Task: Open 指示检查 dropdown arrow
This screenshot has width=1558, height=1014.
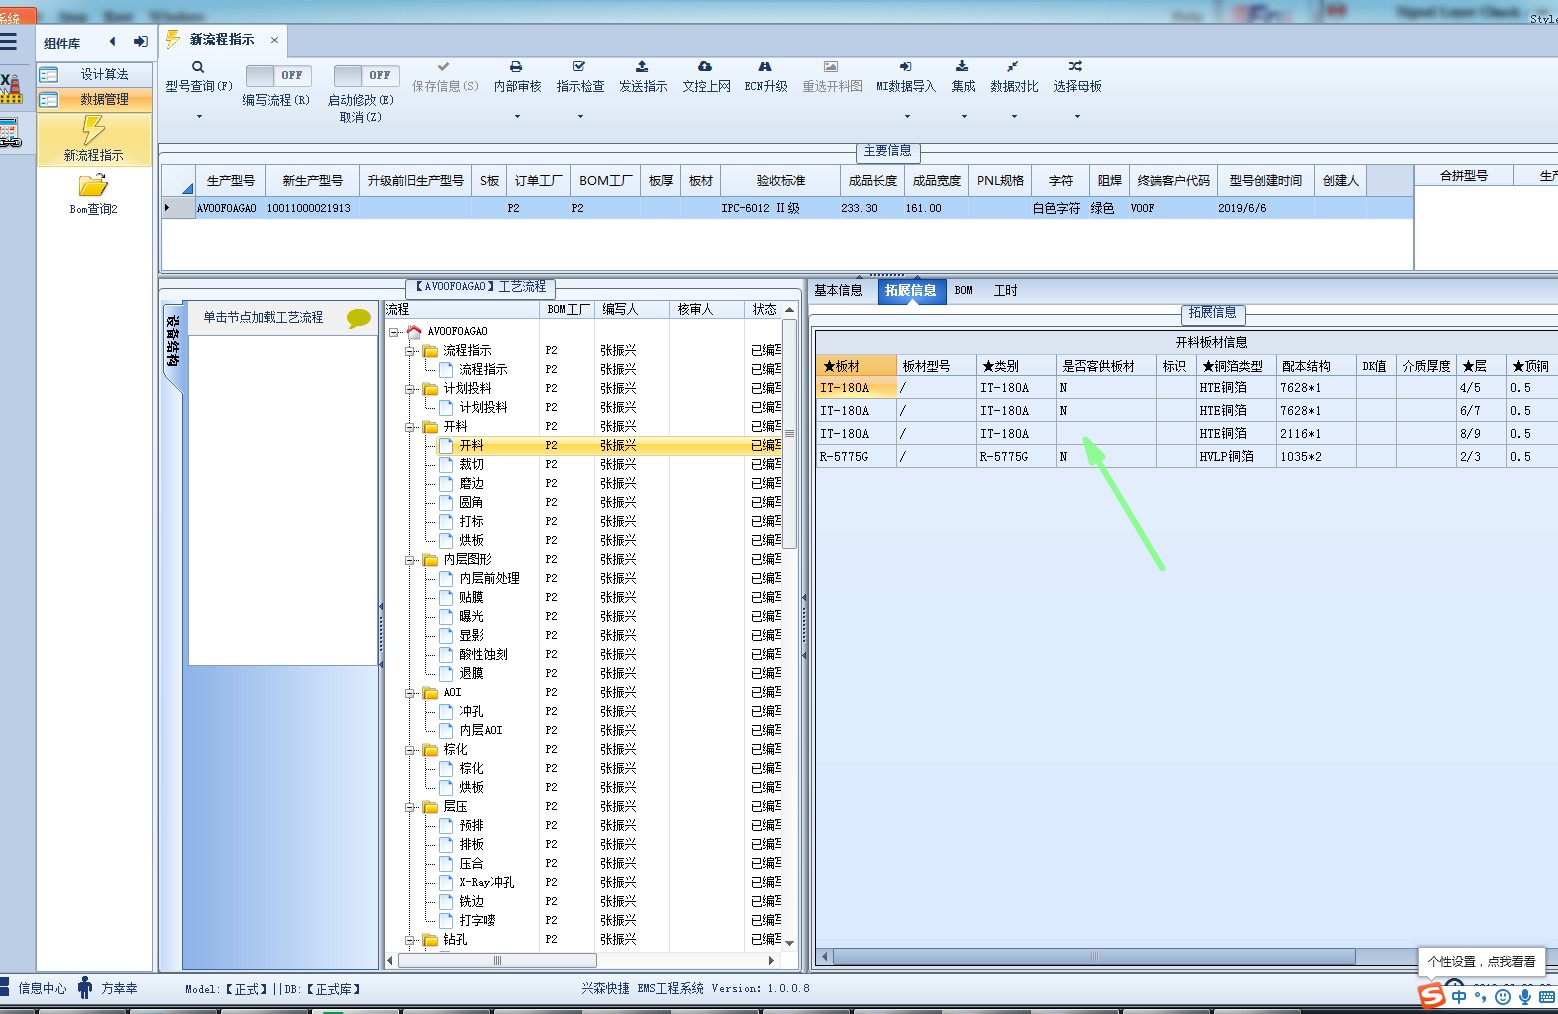Action: pos(580,117)
